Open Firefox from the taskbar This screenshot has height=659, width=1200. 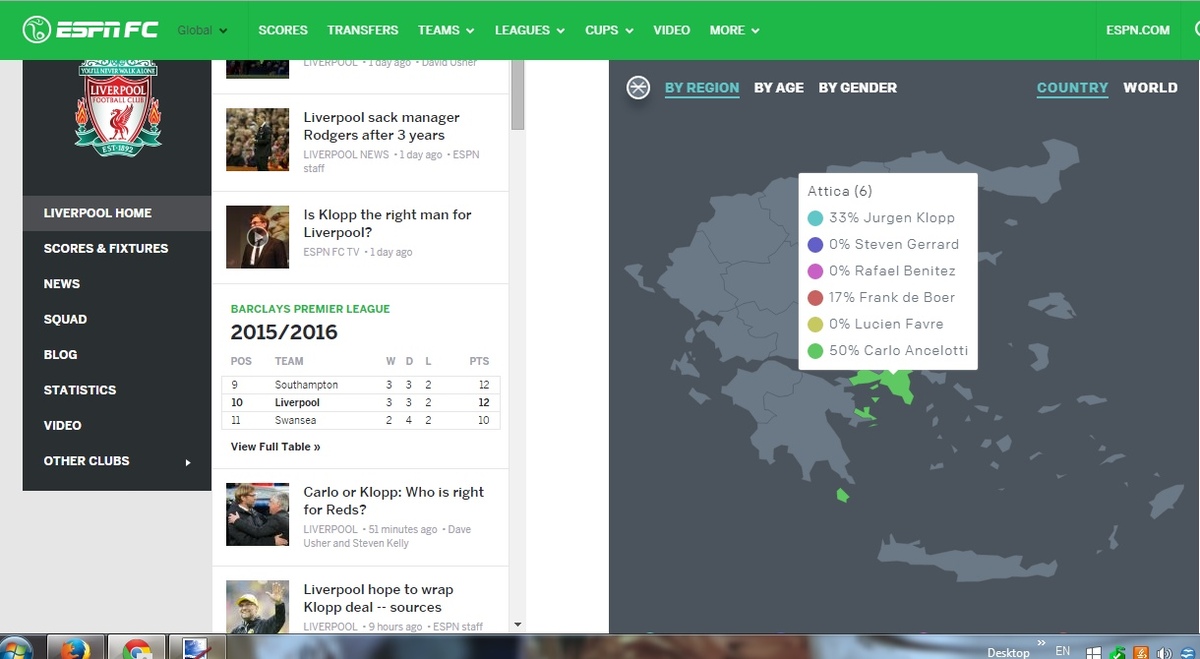(76, 648)
